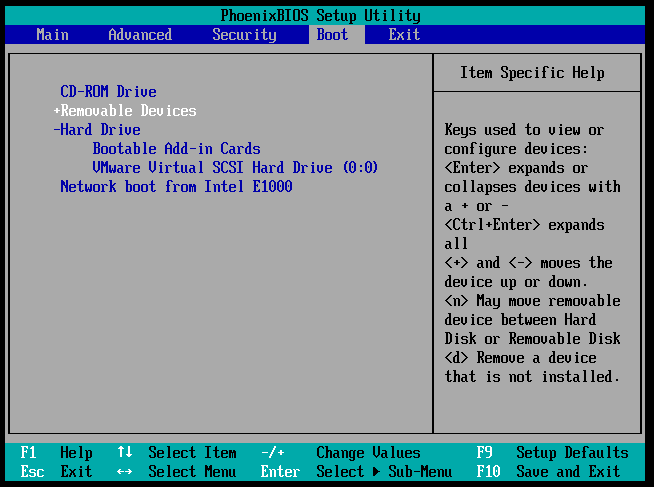Click the -/+ Change Values hint
Screen dimensions: 654x487
pyautogui.click(x=341, y=453)
